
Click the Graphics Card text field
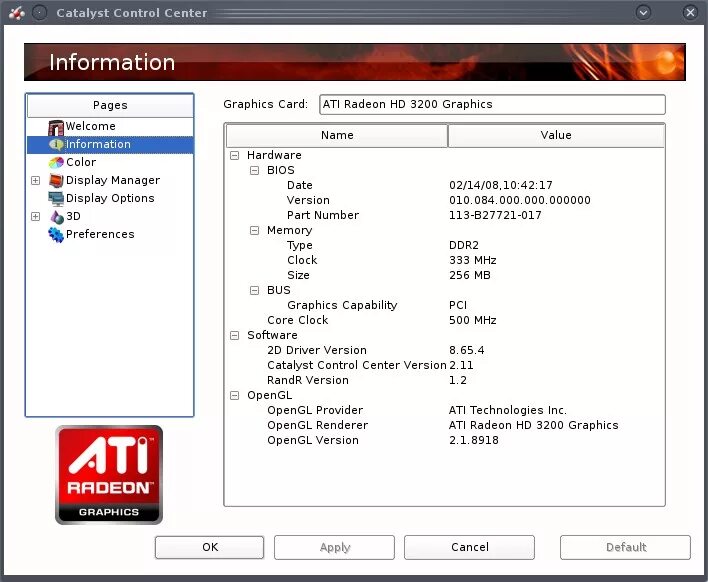492,104
